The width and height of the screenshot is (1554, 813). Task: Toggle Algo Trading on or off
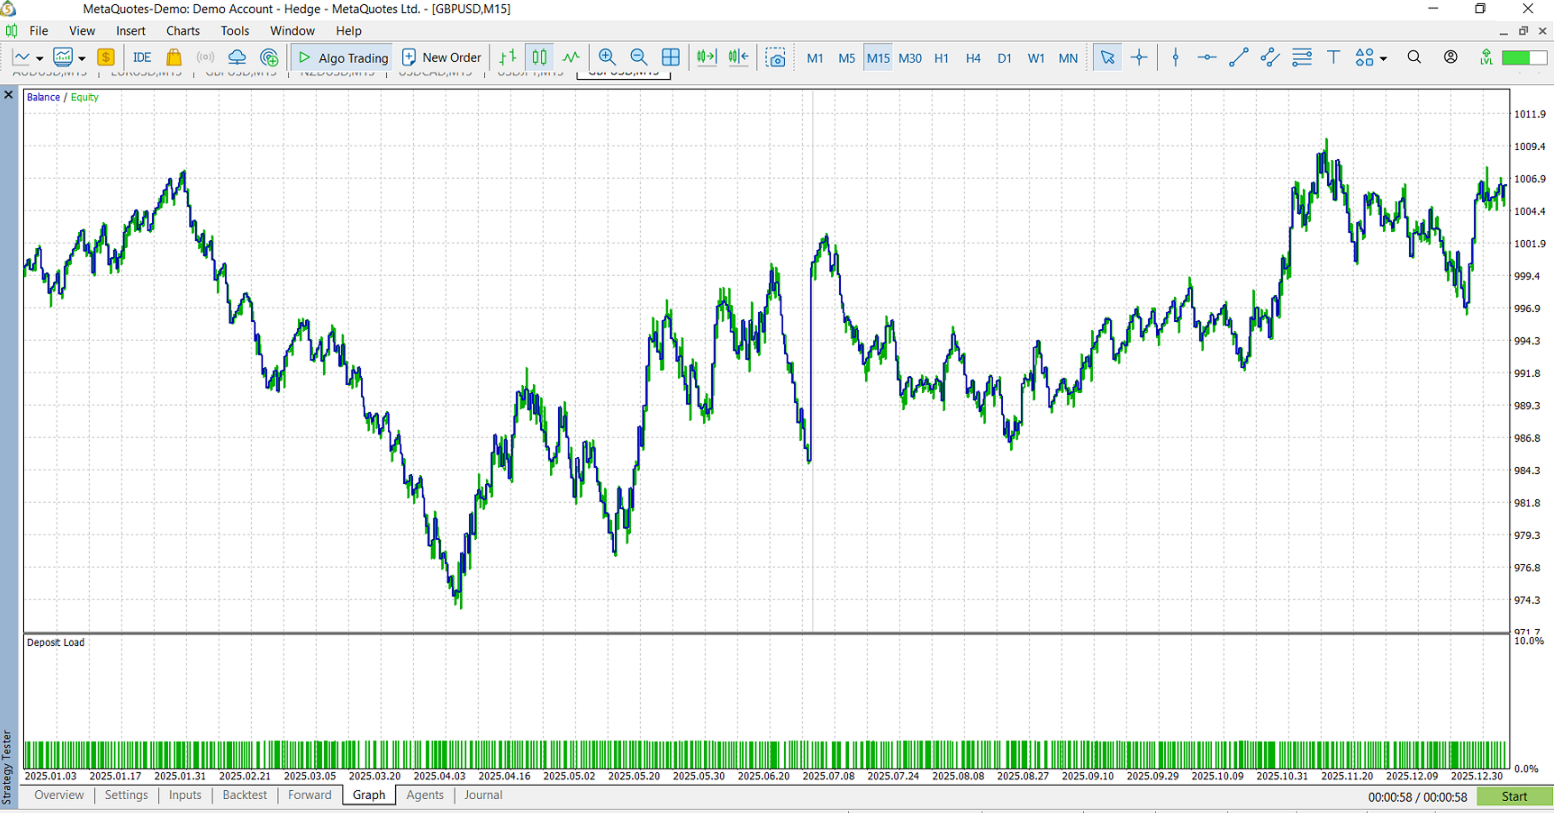coord(343,58)
